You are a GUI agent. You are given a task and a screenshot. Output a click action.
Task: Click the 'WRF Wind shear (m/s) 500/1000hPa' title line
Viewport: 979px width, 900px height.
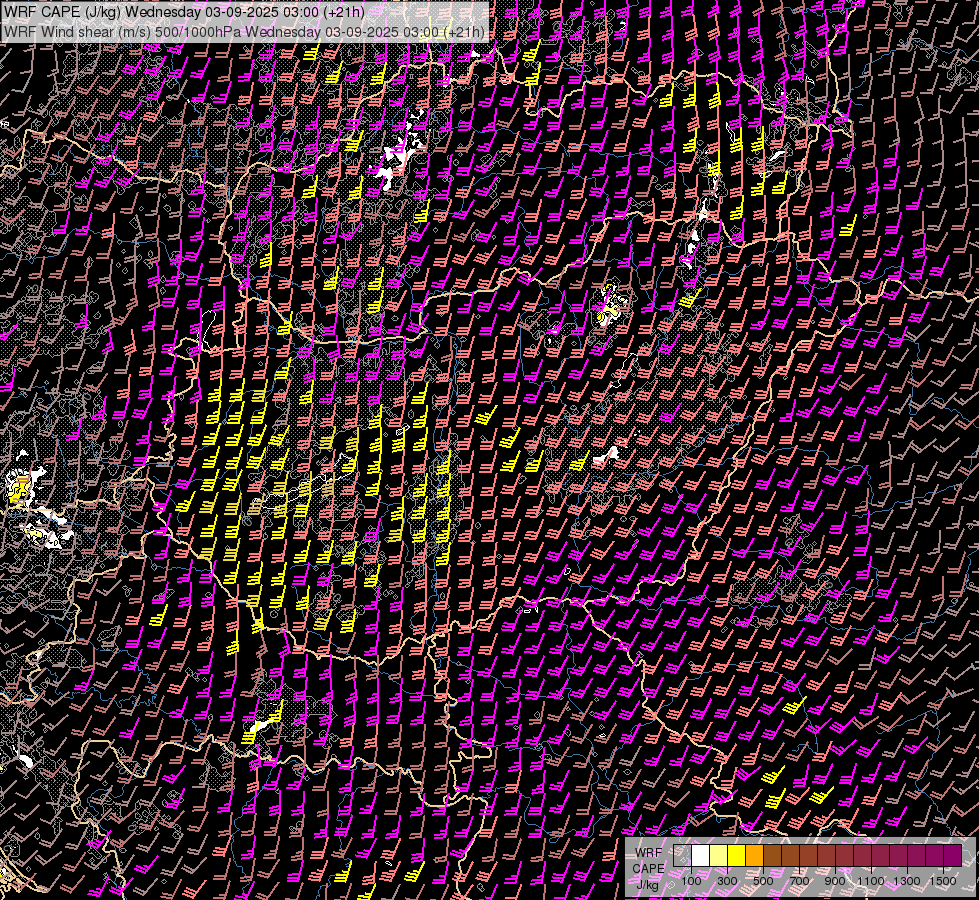pyautogui.click(x=244, y=31)
